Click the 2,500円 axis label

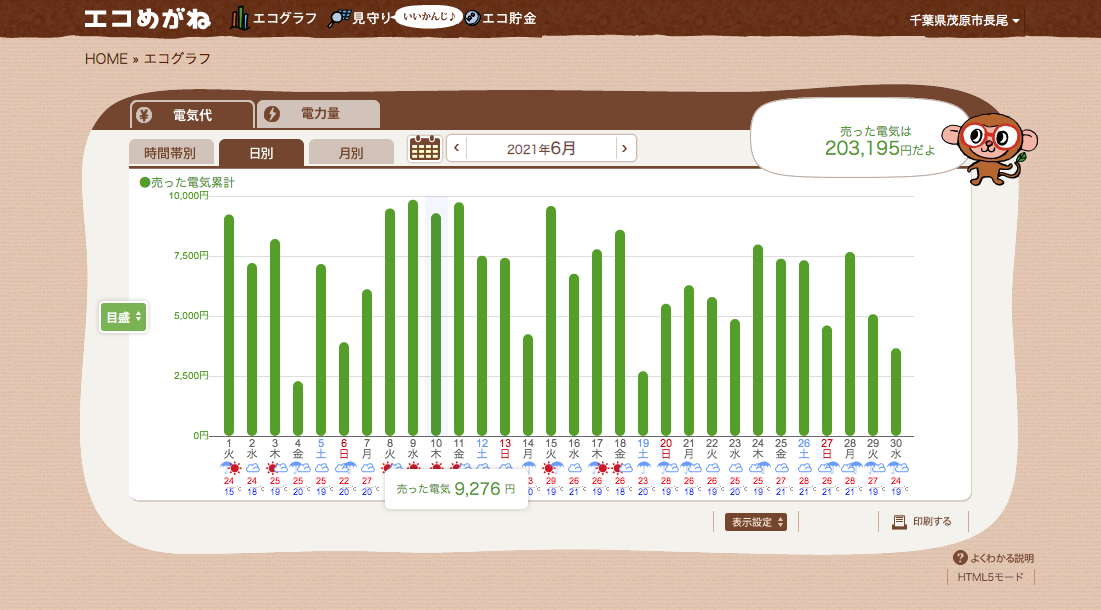click(x=191, y=376)
